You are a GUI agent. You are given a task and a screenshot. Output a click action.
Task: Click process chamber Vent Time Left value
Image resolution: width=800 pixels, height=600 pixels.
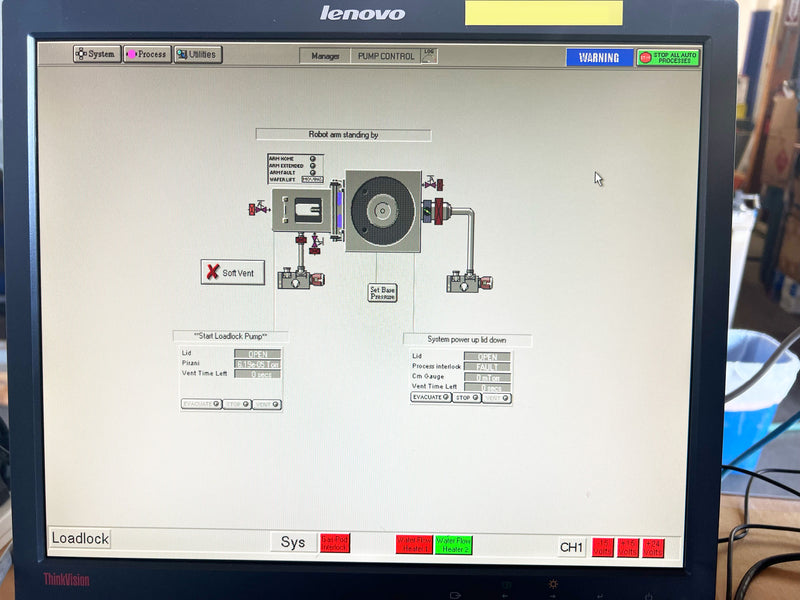tap(487, 388)
